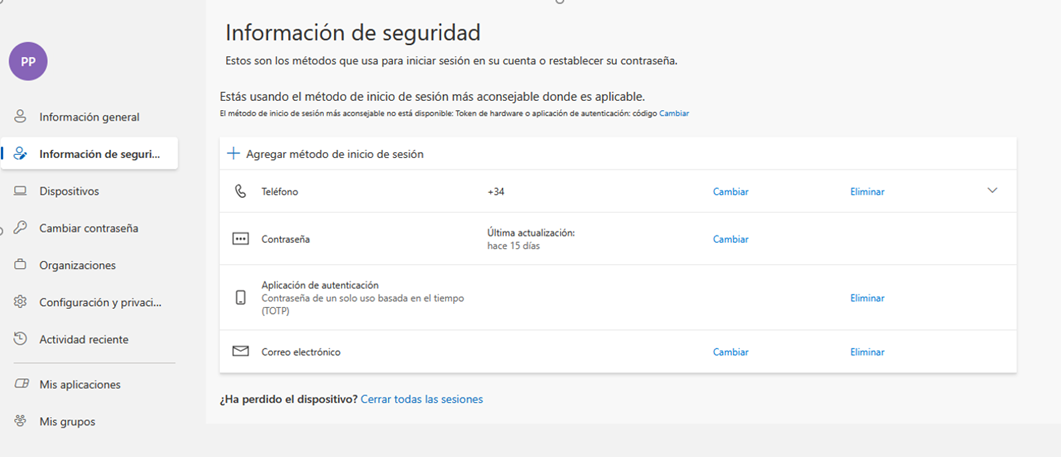Expand the Teléfono row with chevron
The image size is (1061, 457).
[x=992, y=190]
